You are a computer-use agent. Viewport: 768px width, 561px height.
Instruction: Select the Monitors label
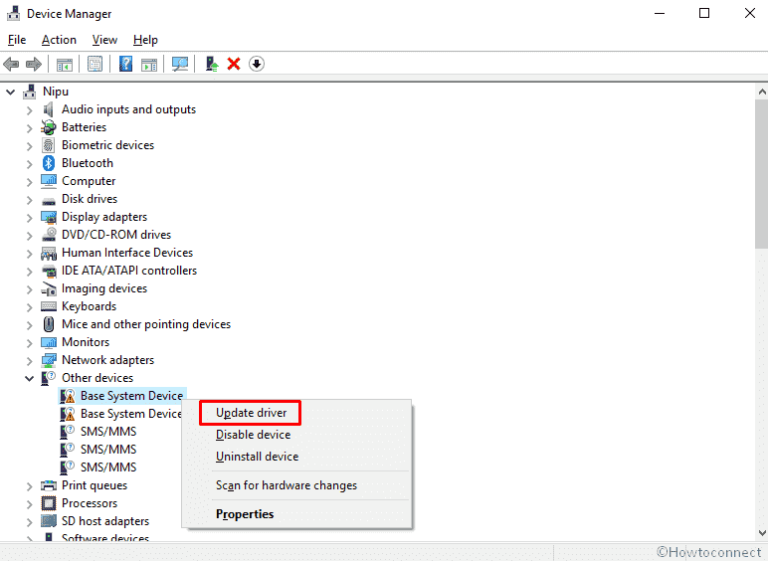tap(85, 342)
